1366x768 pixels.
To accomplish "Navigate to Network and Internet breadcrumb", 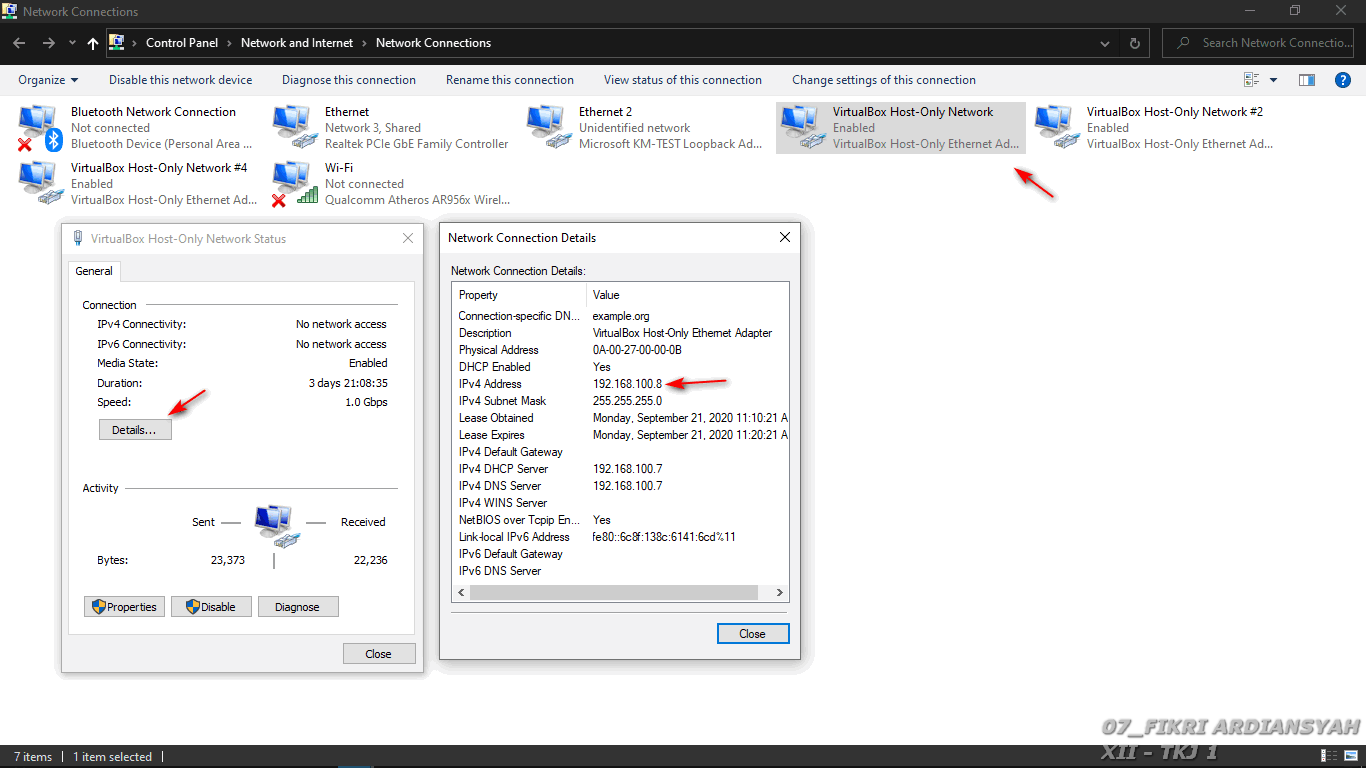I will tap(297, 43).
